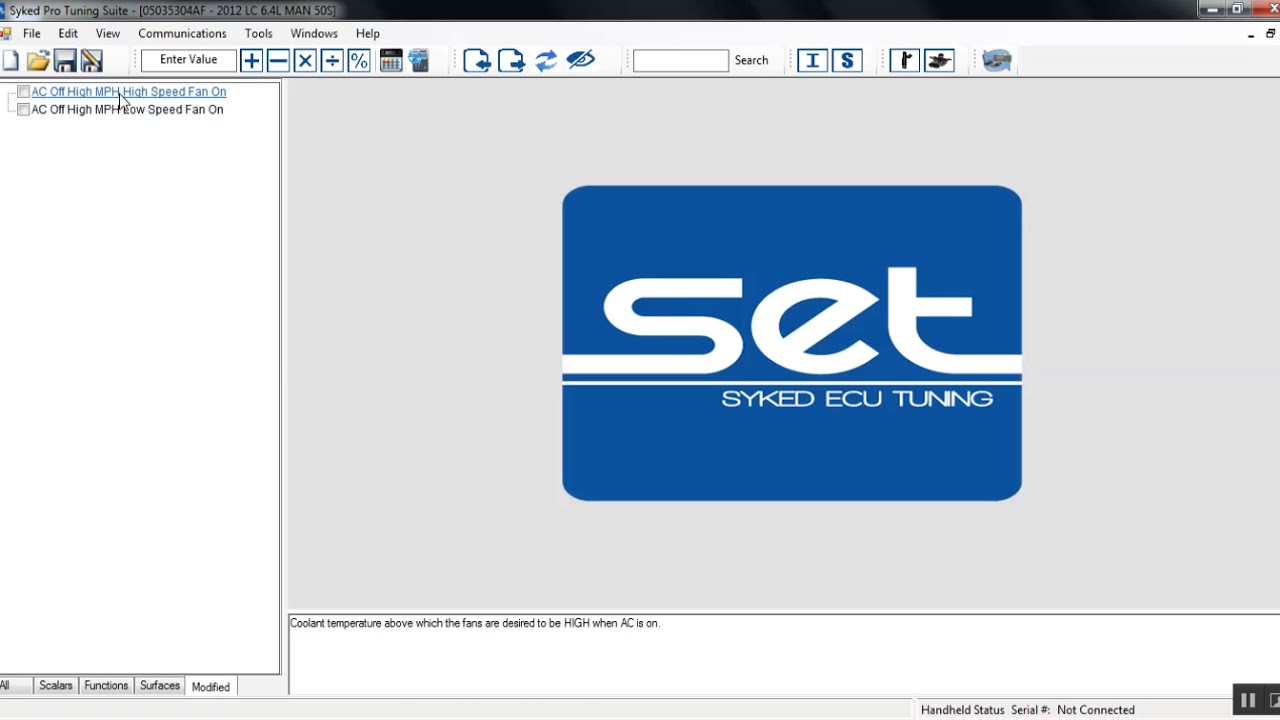The height and width of the screenshot is (720, 1280).
Task: Check the AC Off High MPH Low Speed Fan On box
Action: 23,110
